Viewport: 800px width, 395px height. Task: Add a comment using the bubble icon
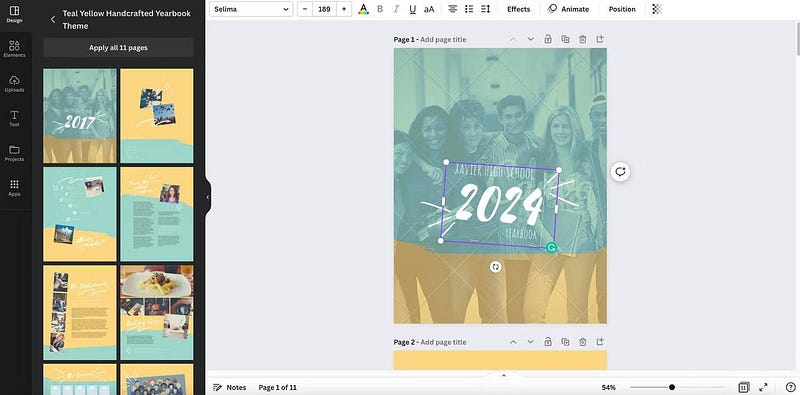[x=620, y=171]
